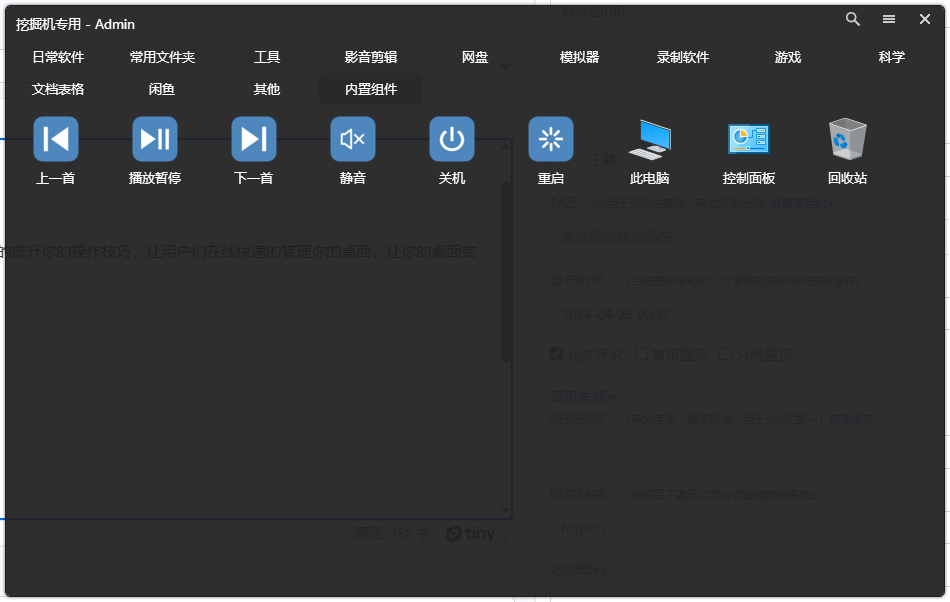The height and width of the screenshot is (602, 950).
Task: Select the 文档表格 category tab
Action: click(58, 89)
